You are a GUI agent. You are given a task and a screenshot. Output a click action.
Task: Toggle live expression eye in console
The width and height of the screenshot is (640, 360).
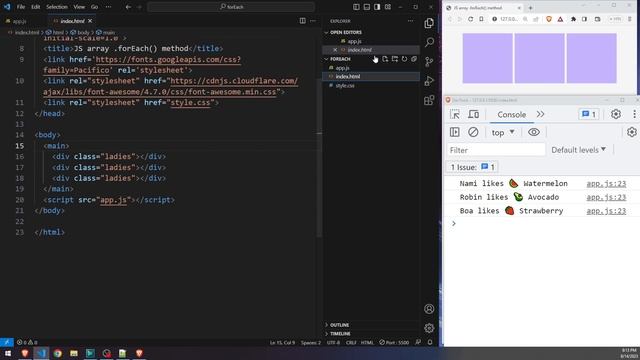(x=534, y=132)
